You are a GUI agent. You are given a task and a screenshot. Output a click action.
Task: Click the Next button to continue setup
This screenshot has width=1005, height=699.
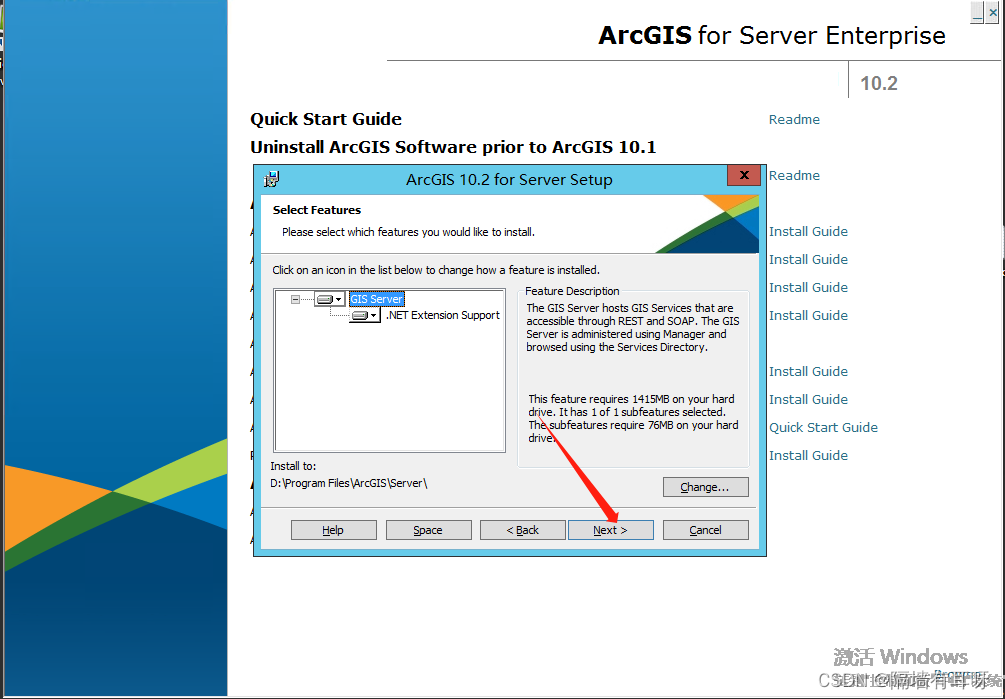click(610, 529)
